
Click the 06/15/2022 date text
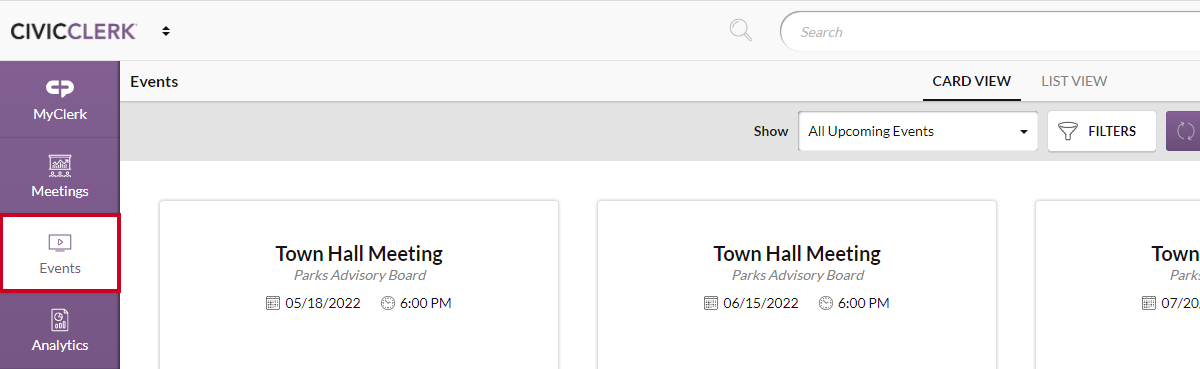[x=761, y=303]
